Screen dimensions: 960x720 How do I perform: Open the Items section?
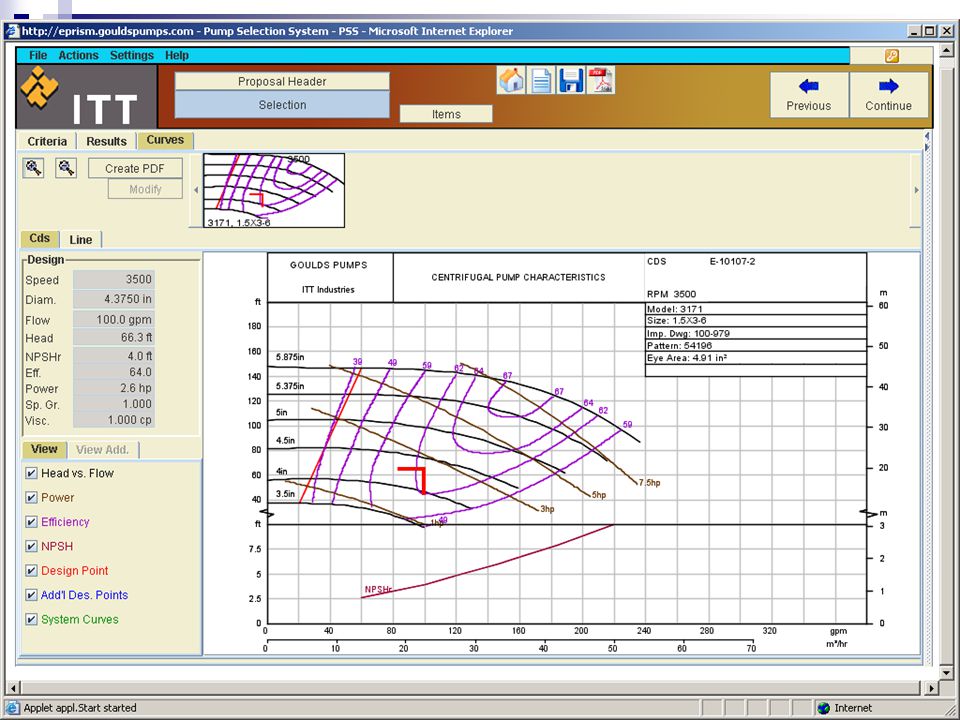[446, 114]
